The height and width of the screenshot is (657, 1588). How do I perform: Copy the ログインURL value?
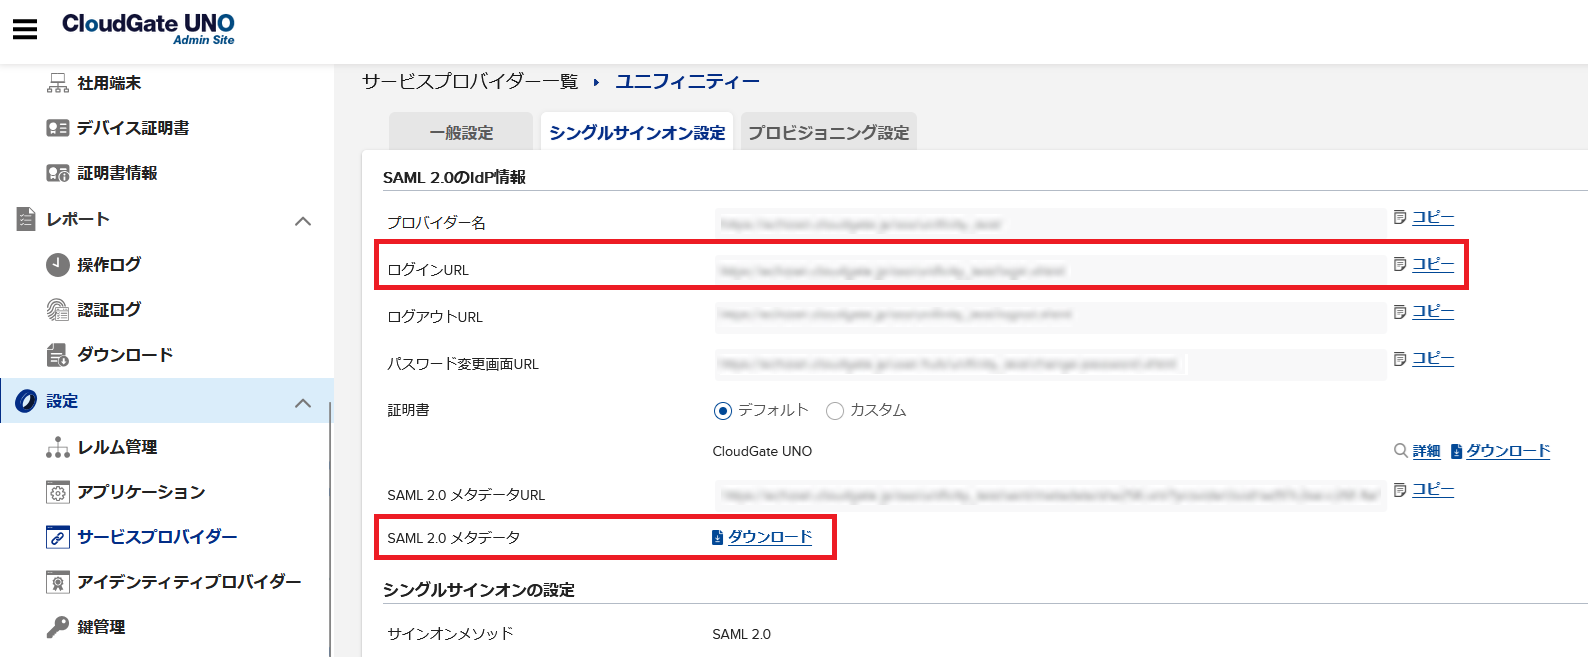point(1432,264)
